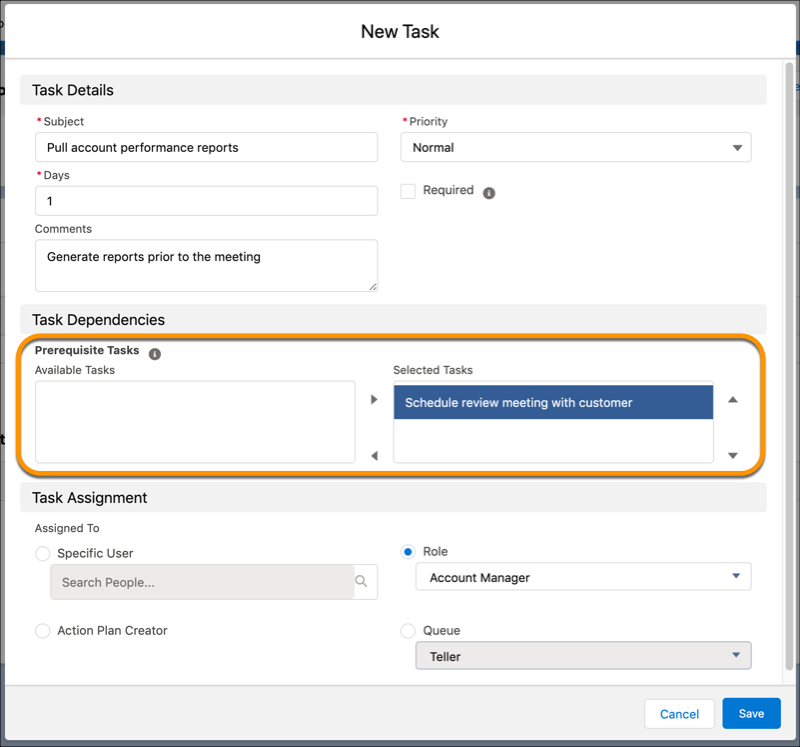Open the info tooltip next to Required
800x747 pixels.
[x=488, y=190]
